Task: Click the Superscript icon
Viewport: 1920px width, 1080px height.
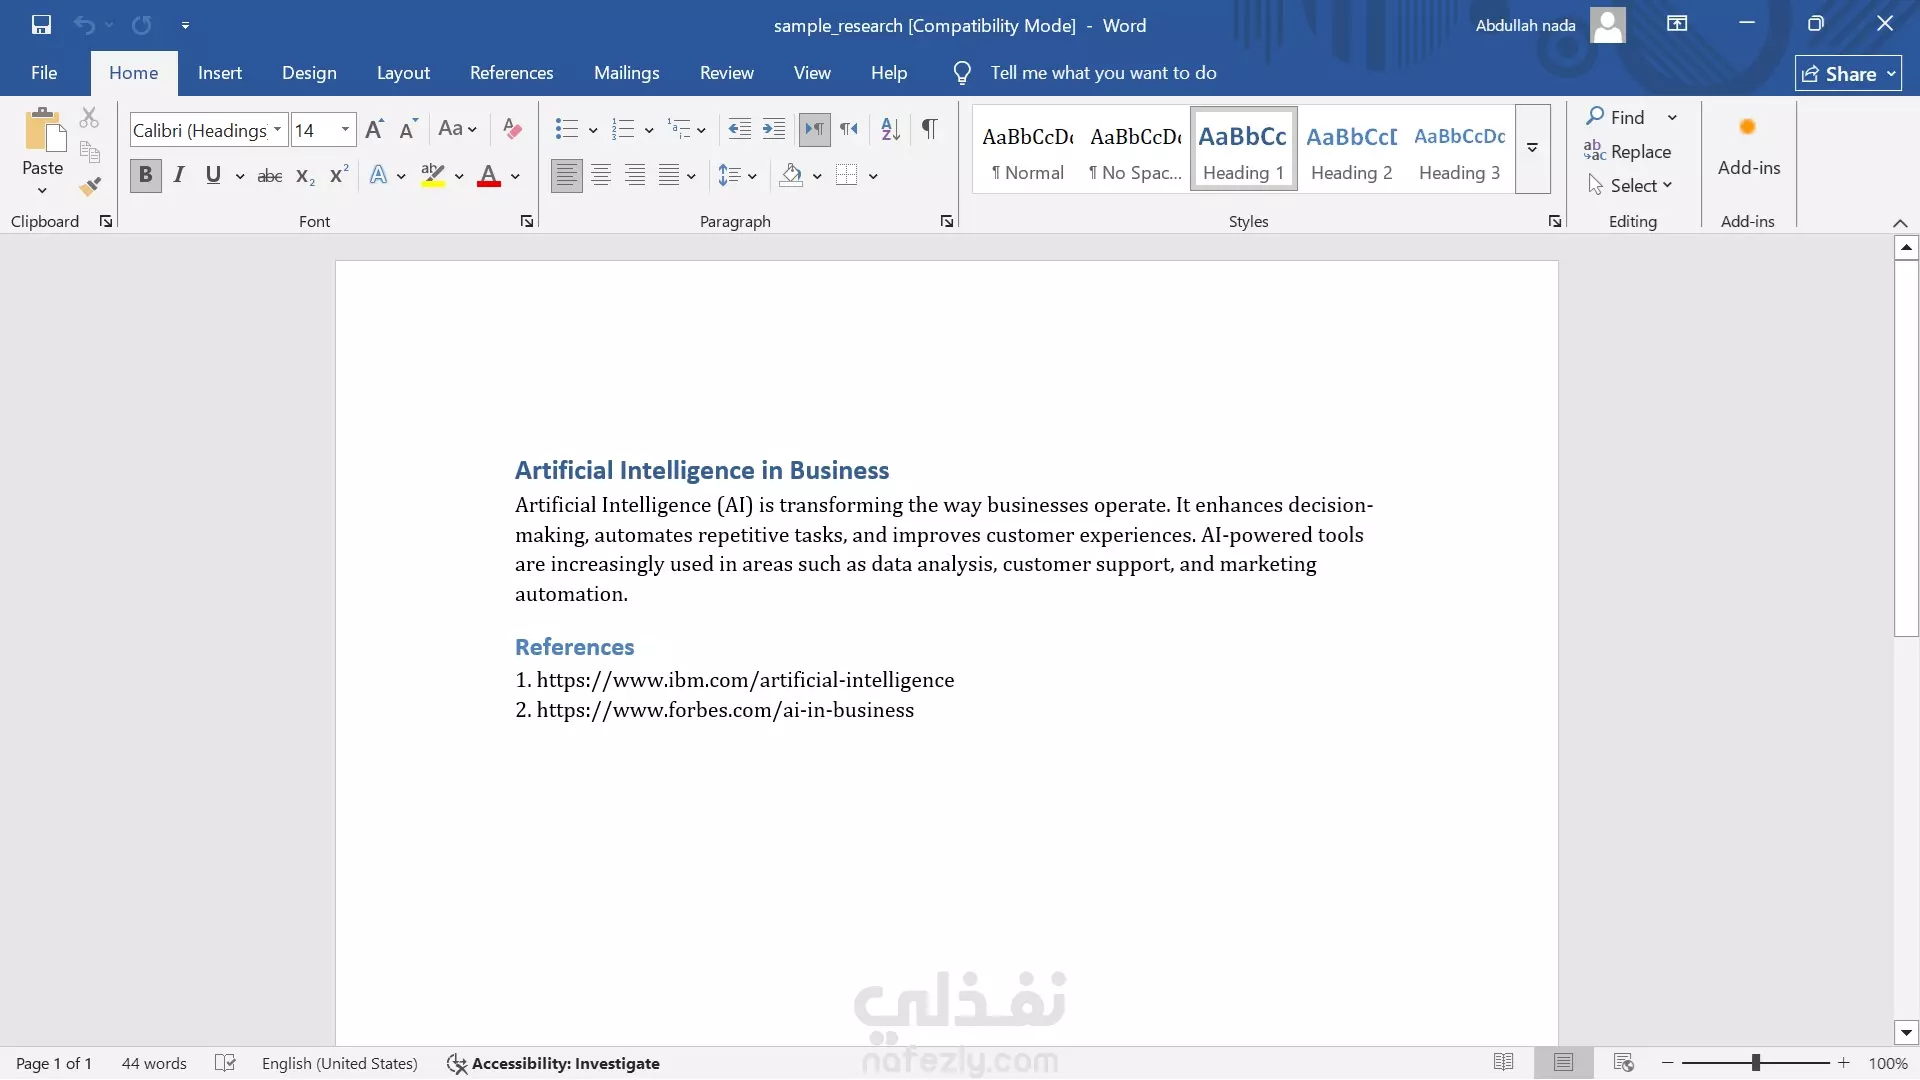Action: [339, 175]
